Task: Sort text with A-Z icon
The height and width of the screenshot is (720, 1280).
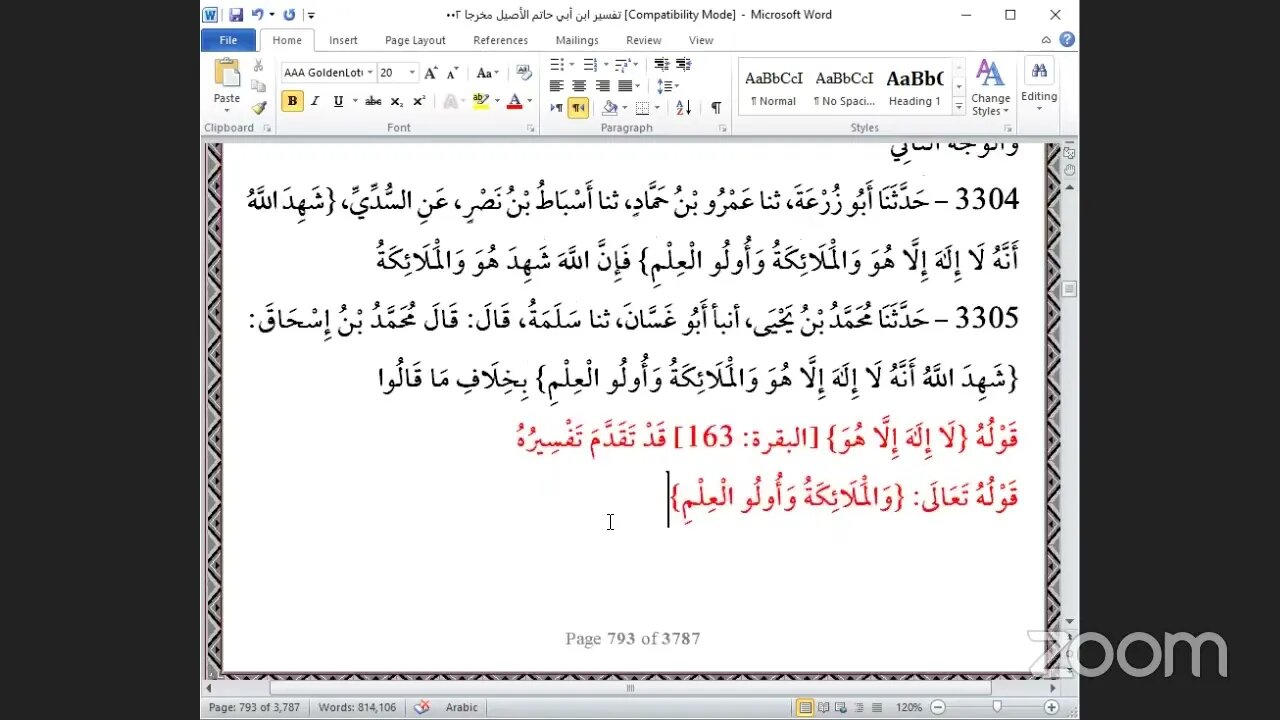Action: [684, 108]
